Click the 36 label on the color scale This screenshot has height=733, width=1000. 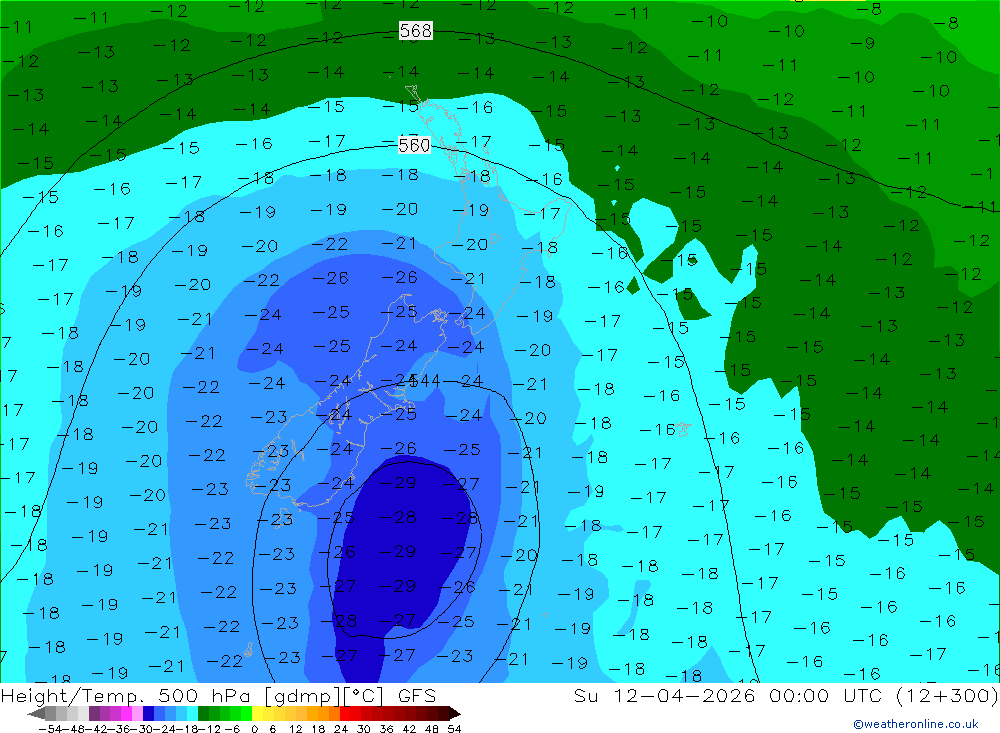(386, 729)
